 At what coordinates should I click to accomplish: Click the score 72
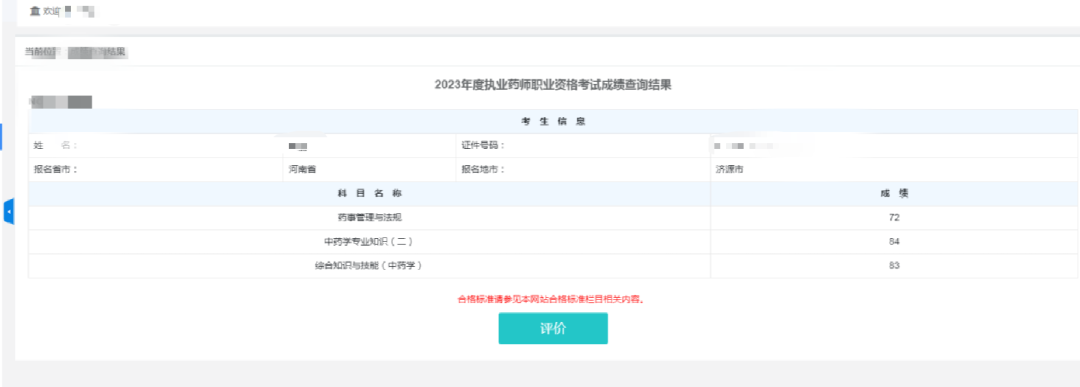(x=894, y=218)
